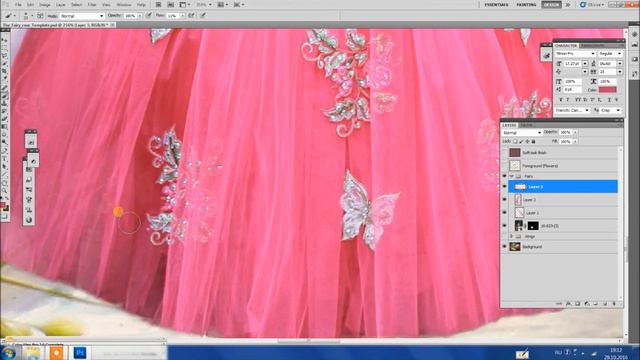Open Photoshop from the Windows taskbar

coord(80,353)
